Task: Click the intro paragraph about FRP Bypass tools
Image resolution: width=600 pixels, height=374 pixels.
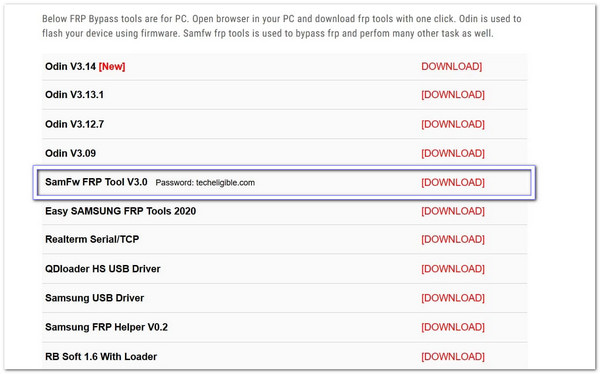Action: pos(282,26)
